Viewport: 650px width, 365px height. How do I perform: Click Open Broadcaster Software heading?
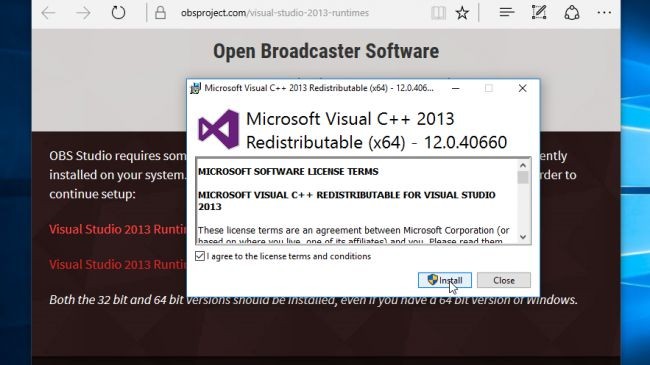(326, 51)
